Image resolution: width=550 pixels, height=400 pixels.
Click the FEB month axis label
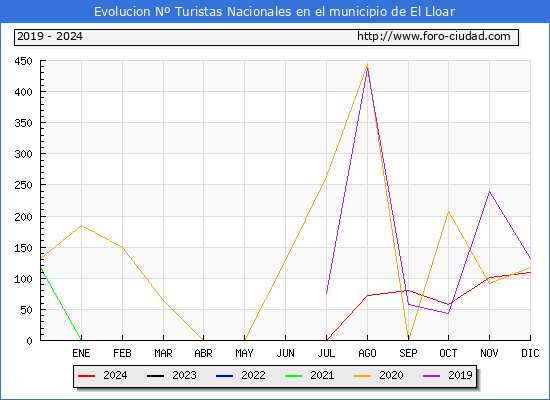(x=122, y=353)
